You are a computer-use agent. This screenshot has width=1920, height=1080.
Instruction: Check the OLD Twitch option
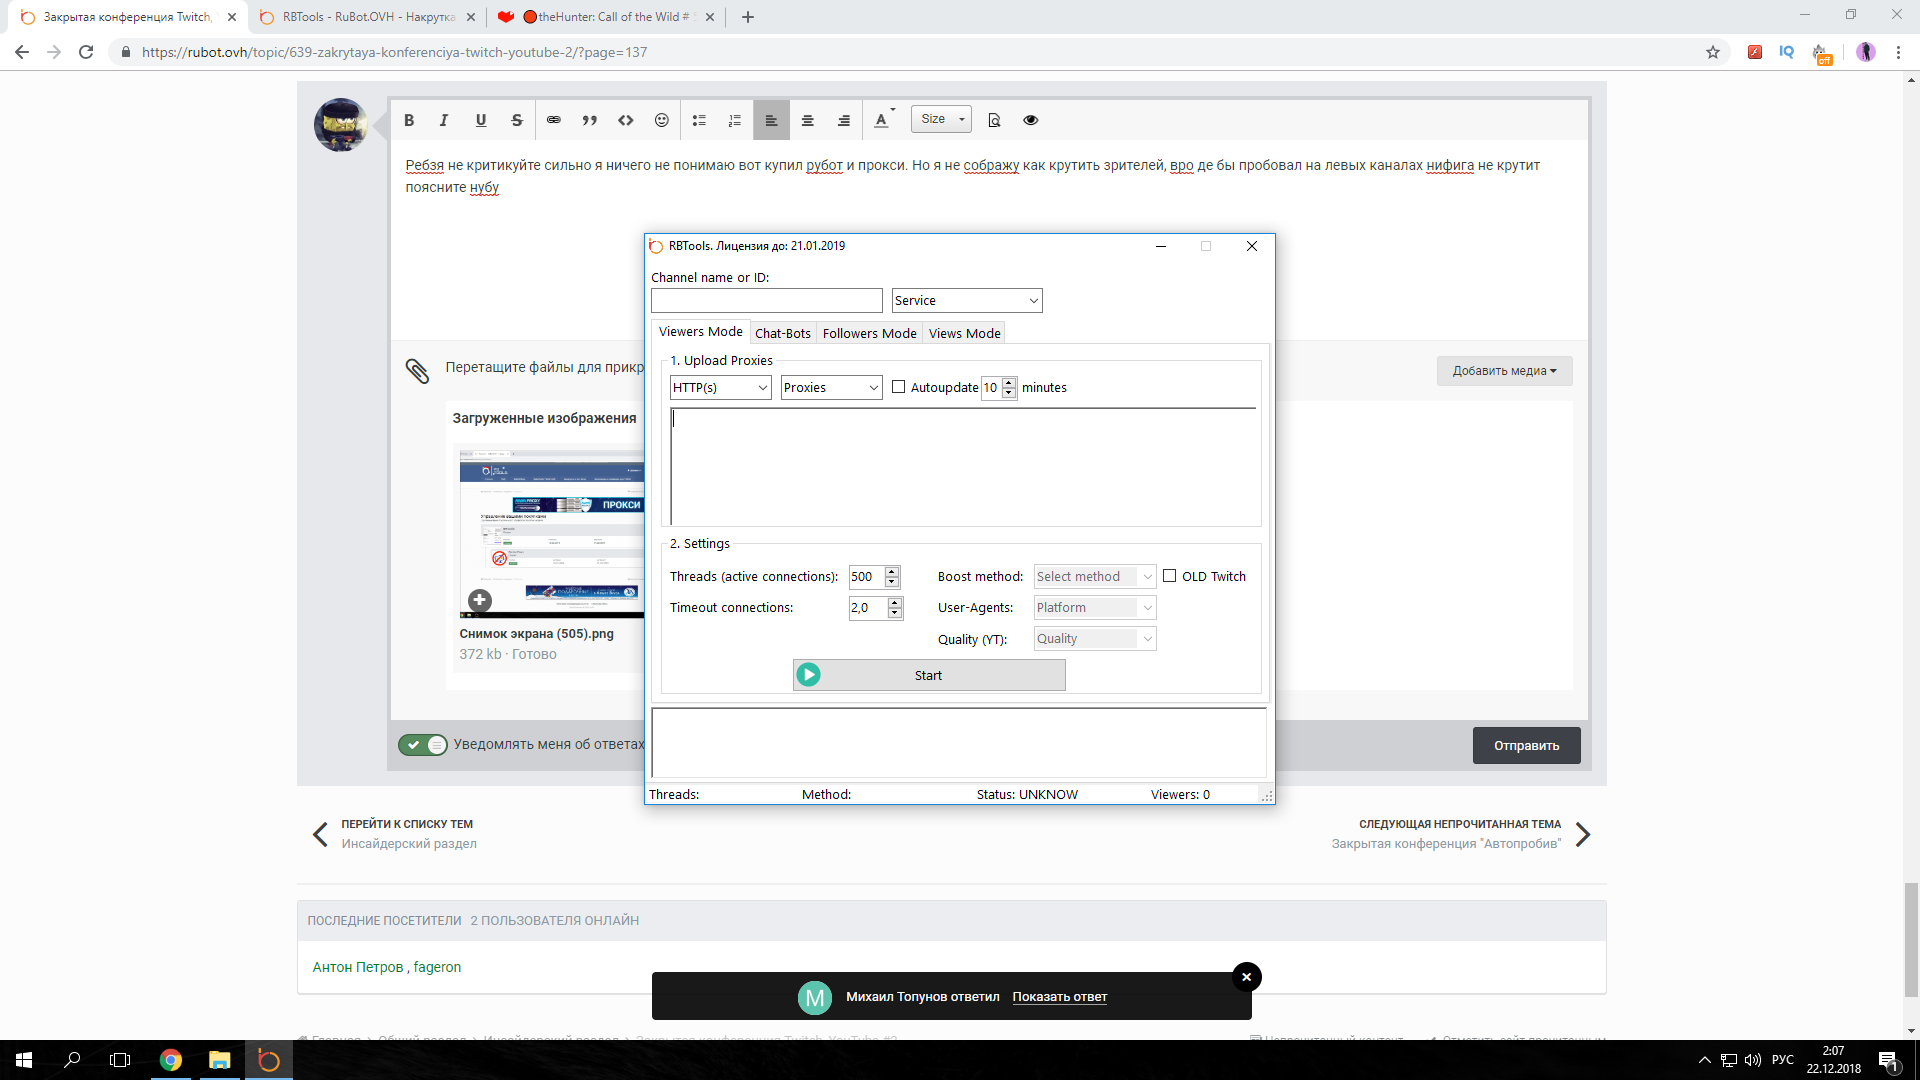1169,576
